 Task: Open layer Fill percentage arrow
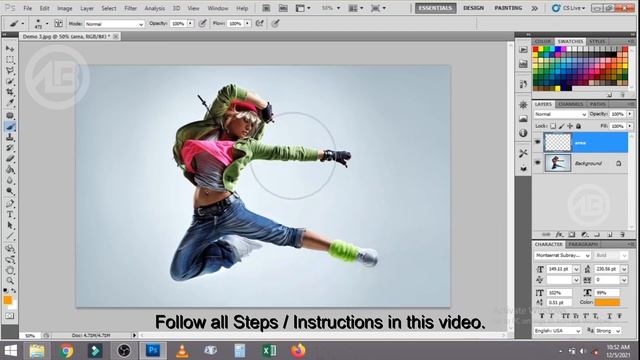click(x=630, y=126)
